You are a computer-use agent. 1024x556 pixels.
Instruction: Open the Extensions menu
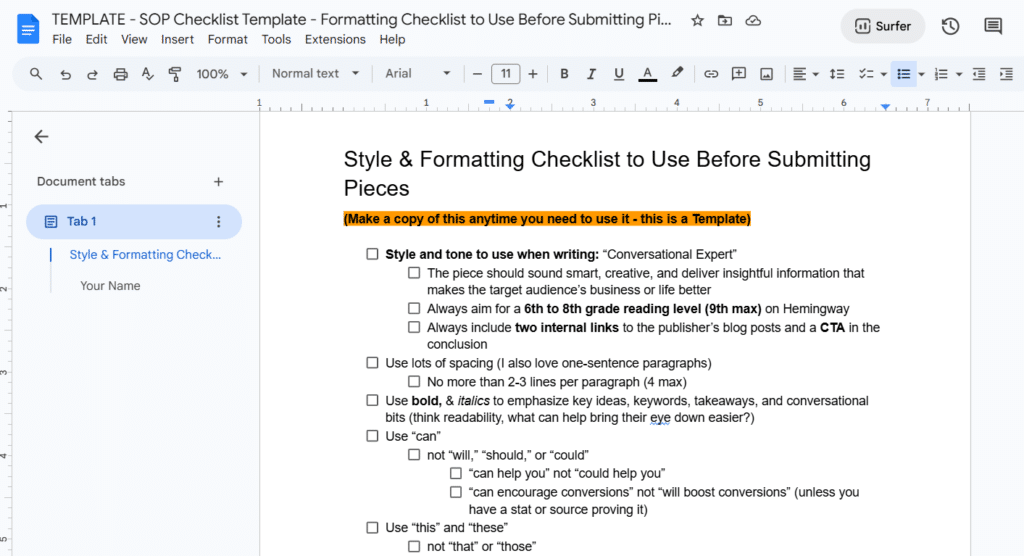tap(335, 39)
